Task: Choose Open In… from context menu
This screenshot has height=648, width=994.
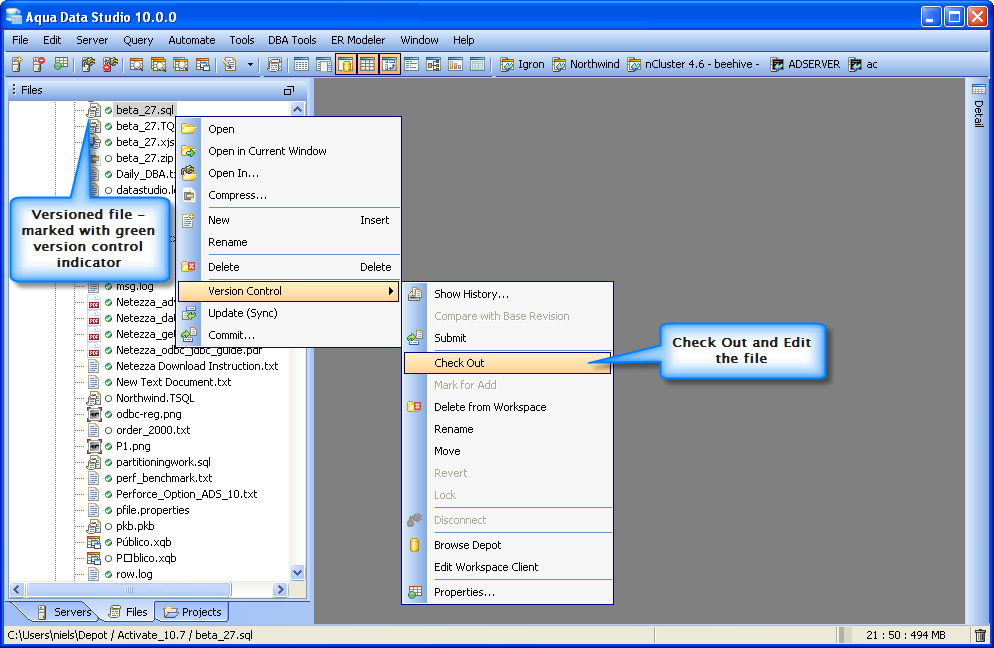Action: coord(288,173)
